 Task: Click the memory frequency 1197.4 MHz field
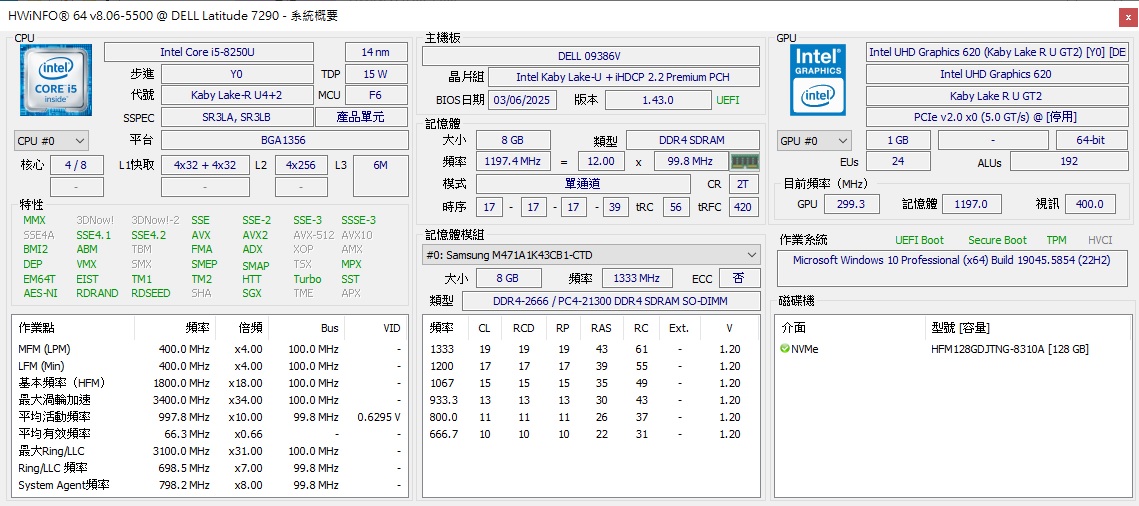tap(513, 161)
